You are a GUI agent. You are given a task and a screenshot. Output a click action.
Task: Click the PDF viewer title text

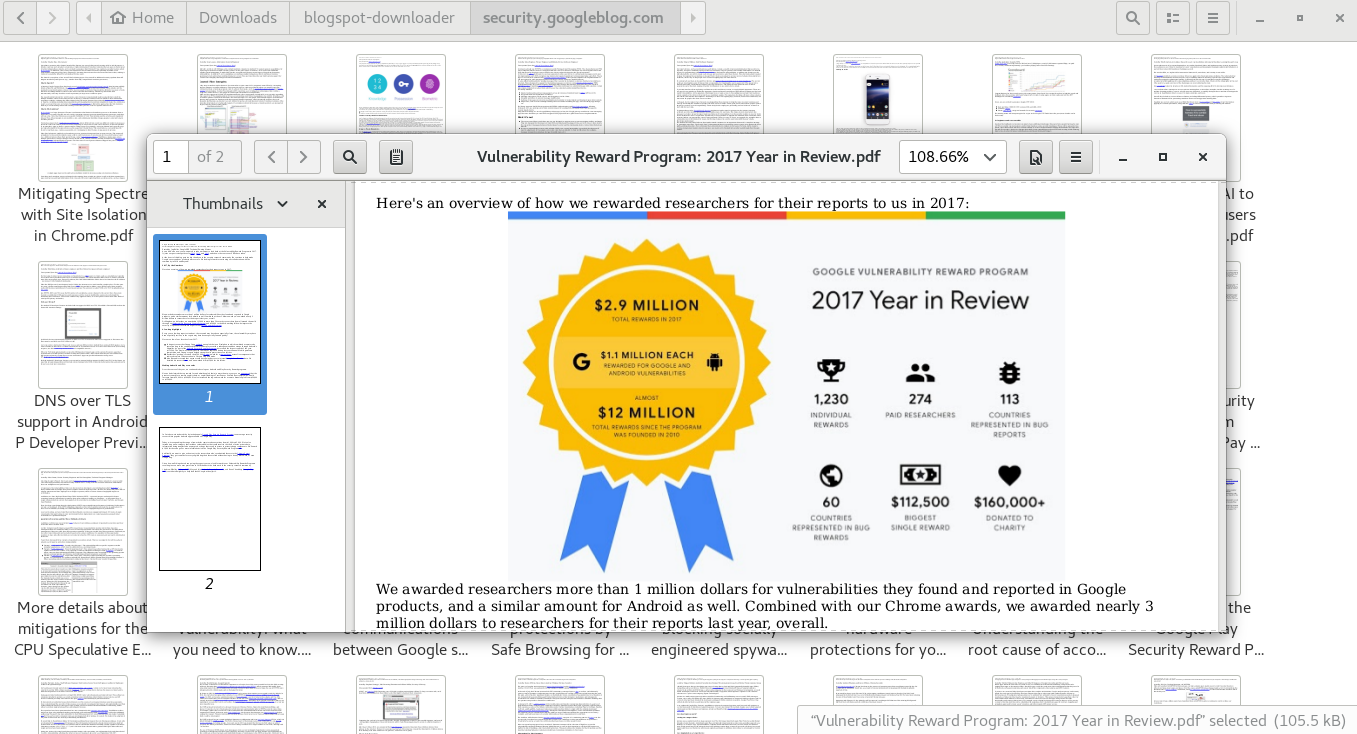tap(678, 157)
